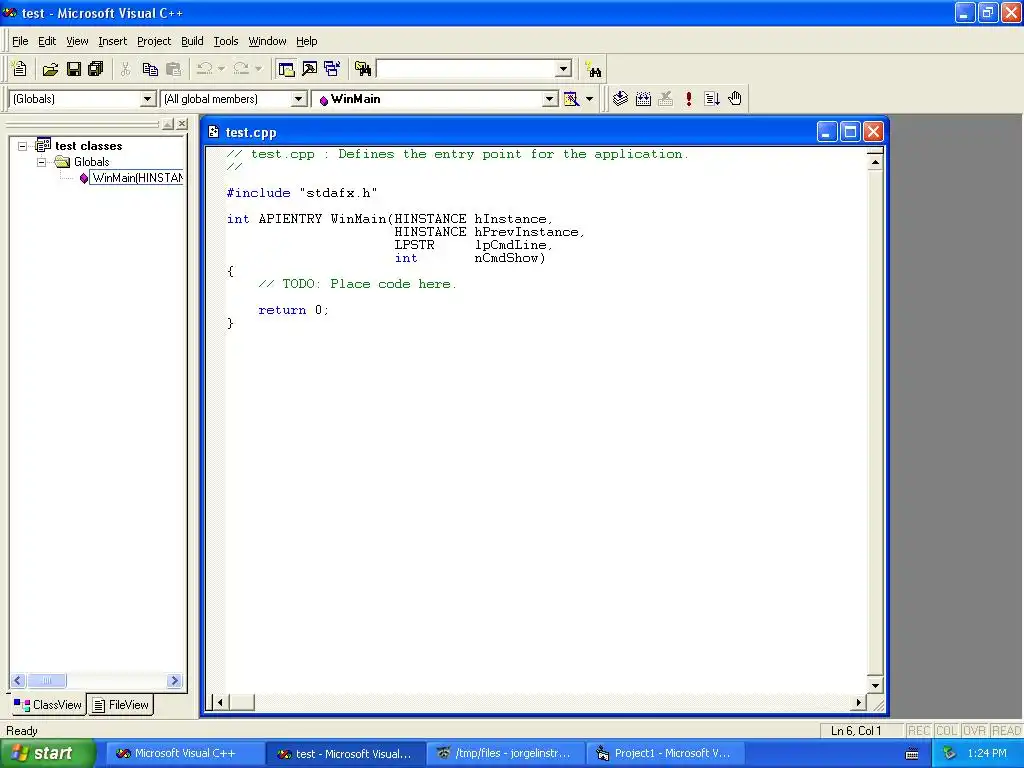
Task: Insert breakpoint with the hand icon
Action: [x=735, y=99]
